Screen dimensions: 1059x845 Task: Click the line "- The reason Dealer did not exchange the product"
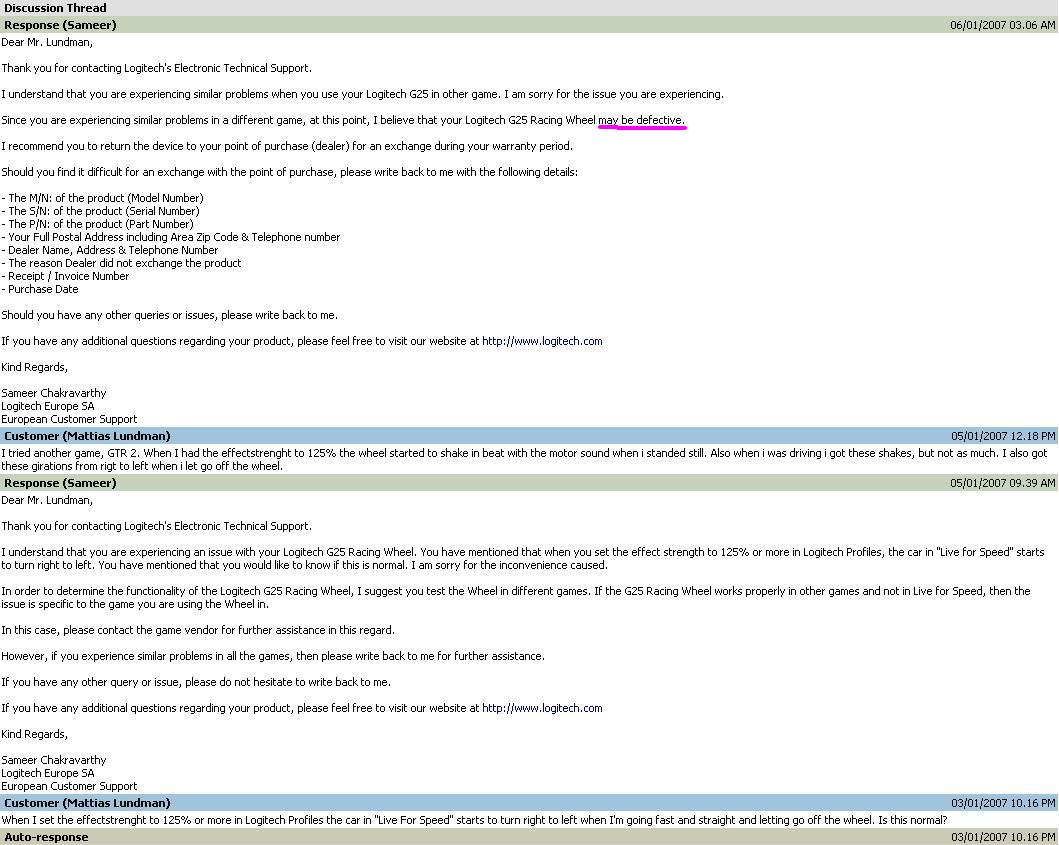coord(121,263)
